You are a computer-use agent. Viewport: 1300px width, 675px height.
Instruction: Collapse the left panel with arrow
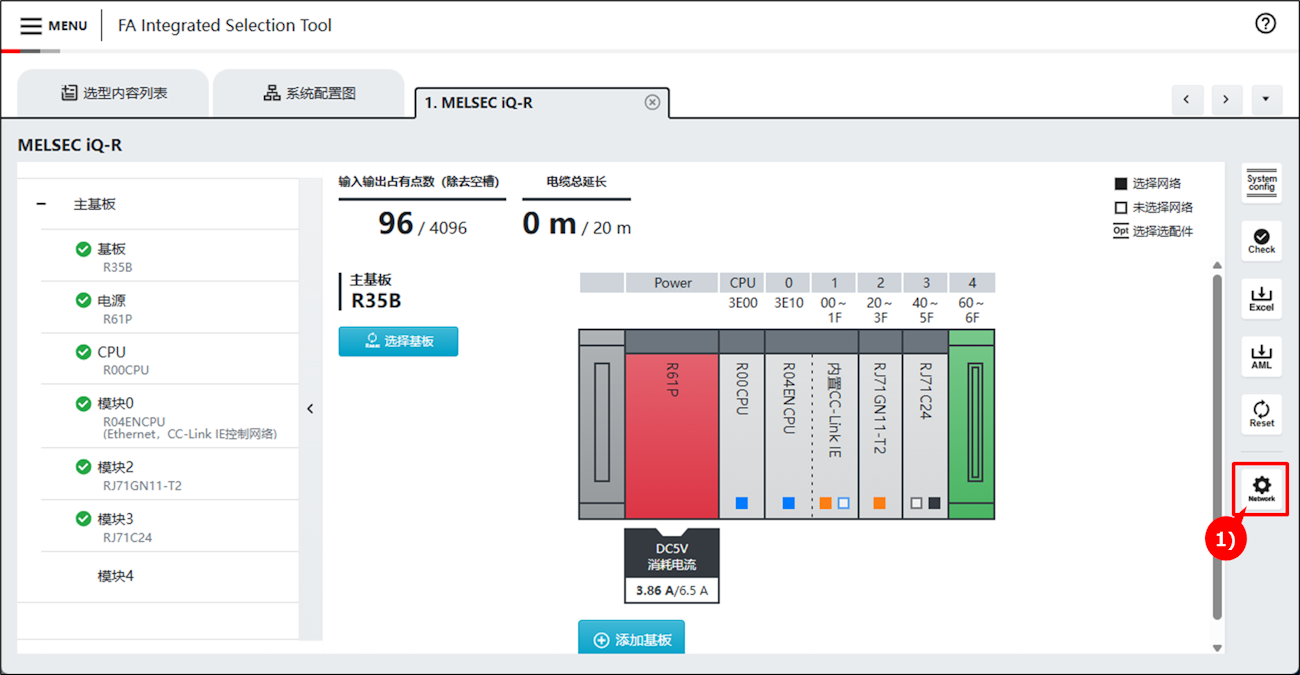(310, 408)
